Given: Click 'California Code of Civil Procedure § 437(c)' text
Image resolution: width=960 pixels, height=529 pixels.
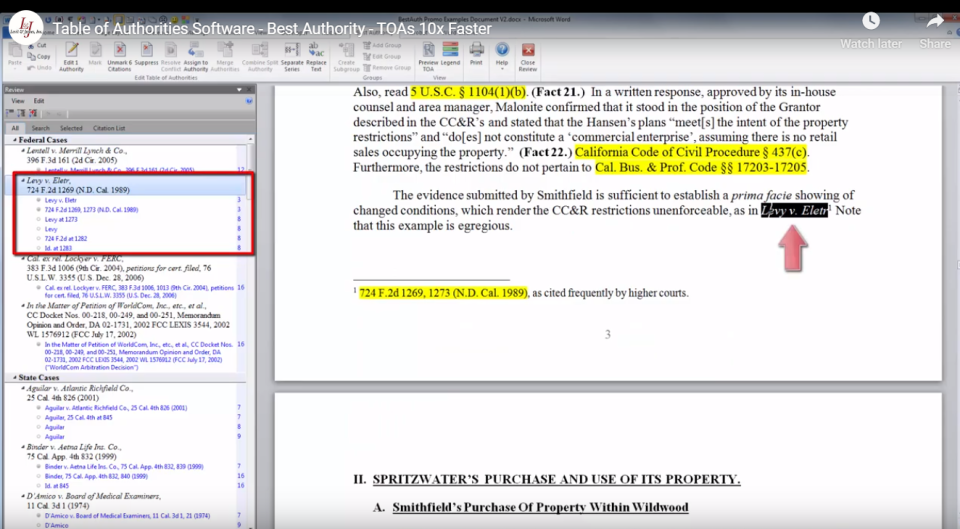Looking at the screenshot, I should [x=691, y=152].
